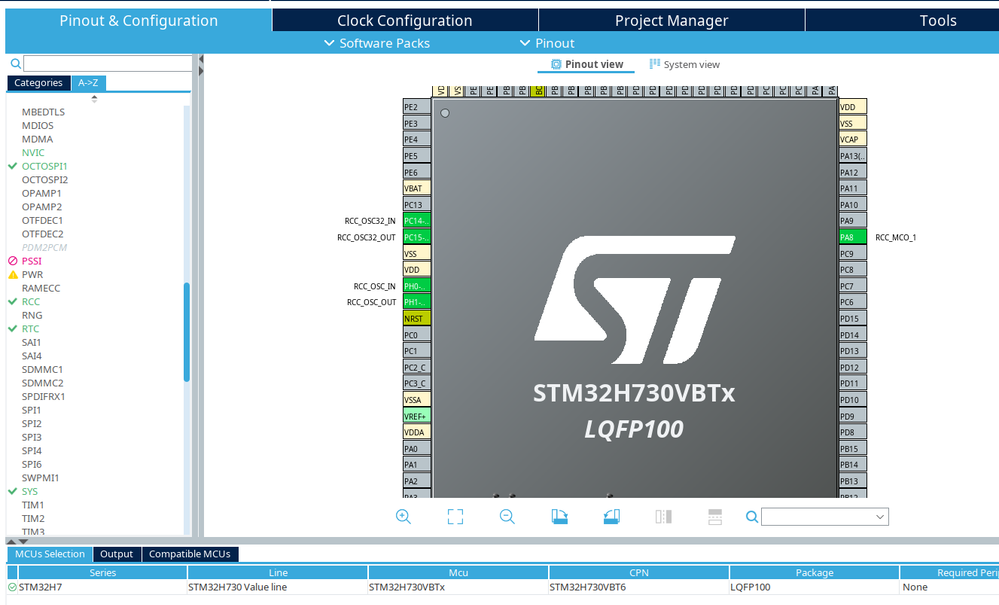
Task: Open the OCTOSPI2 peripheral
Action: pos(45,180)
